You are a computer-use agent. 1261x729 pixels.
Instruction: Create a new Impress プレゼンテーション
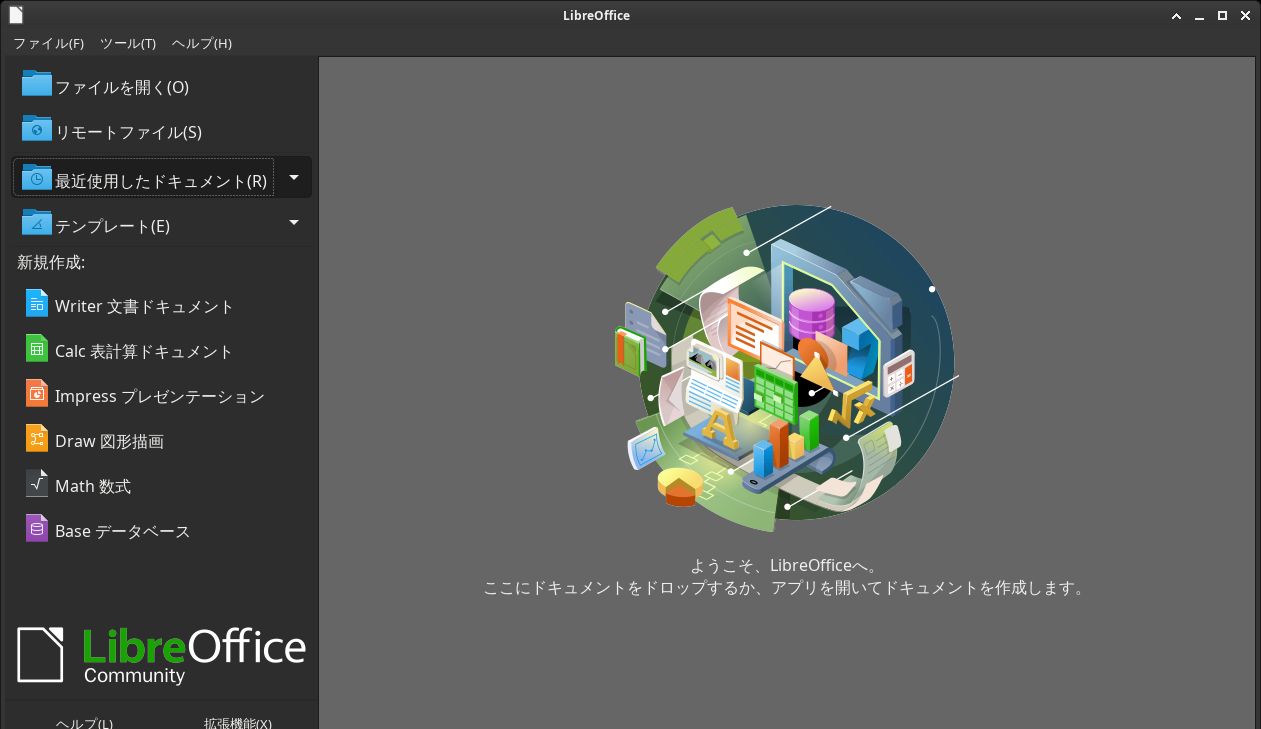[161, 396]
